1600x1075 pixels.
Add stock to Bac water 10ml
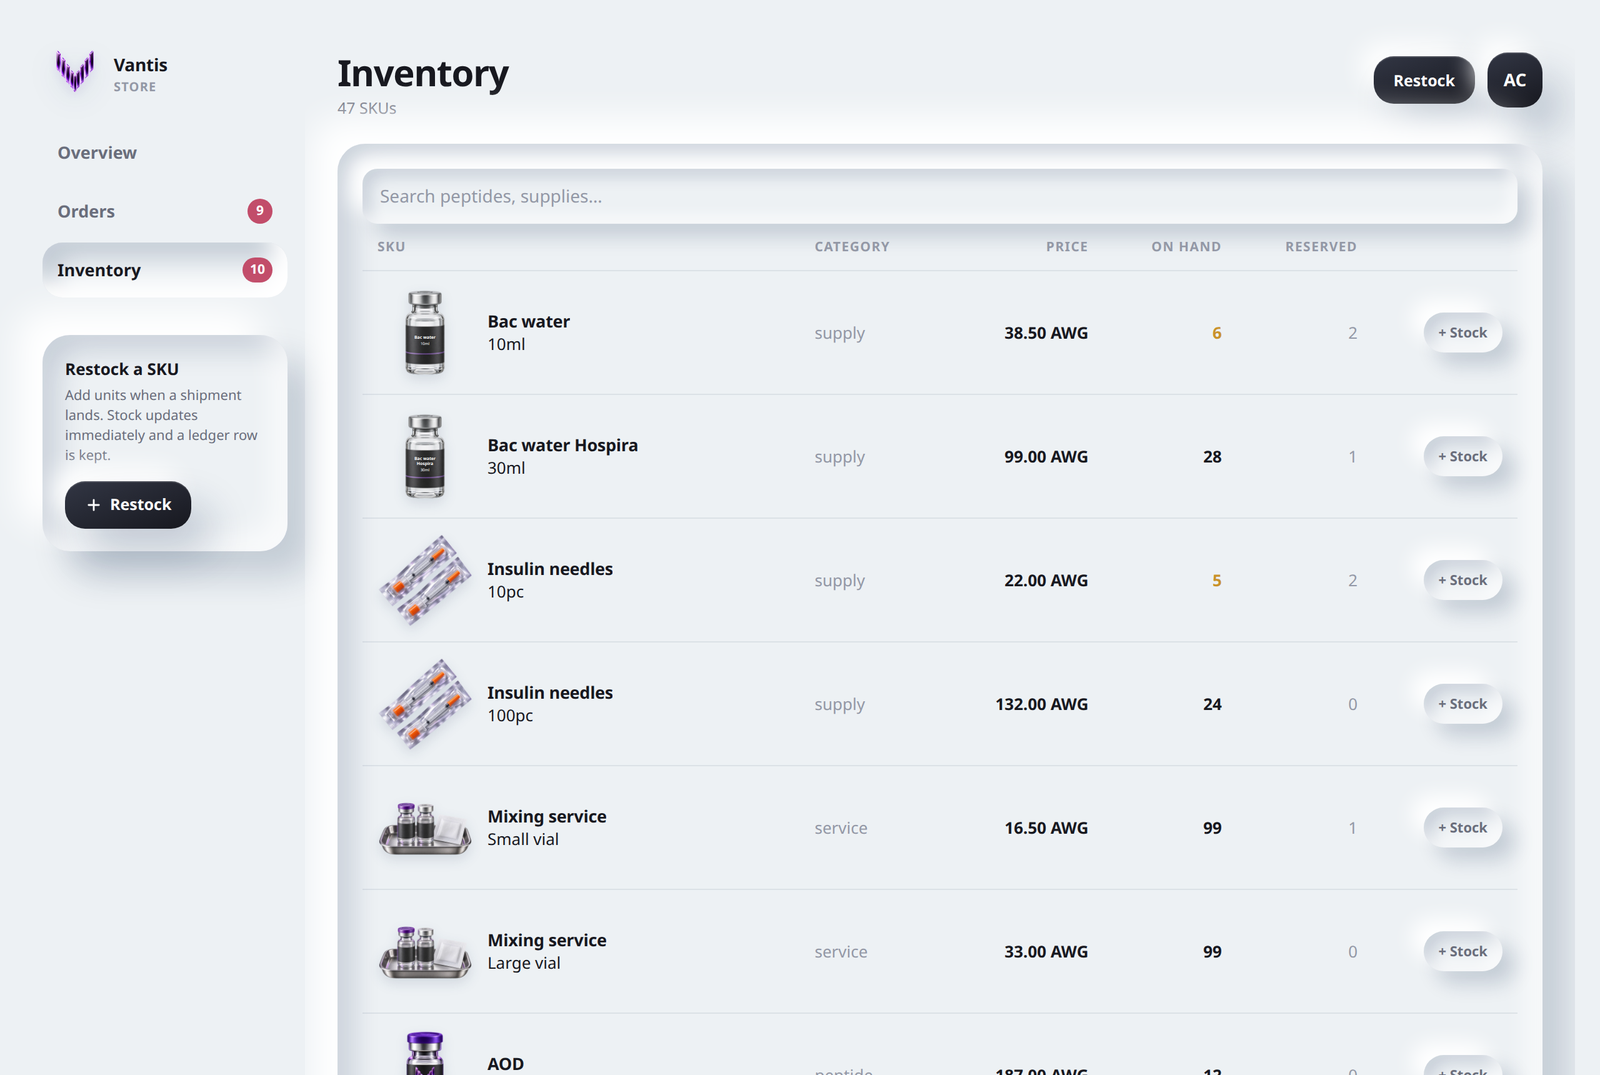(x=1462, y=333)
